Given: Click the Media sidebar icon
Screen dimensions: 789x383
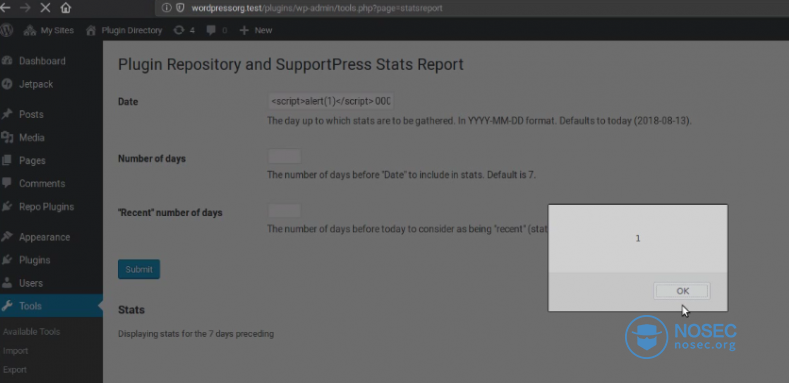Looking at the screenshot, I should tap(7, 137).
